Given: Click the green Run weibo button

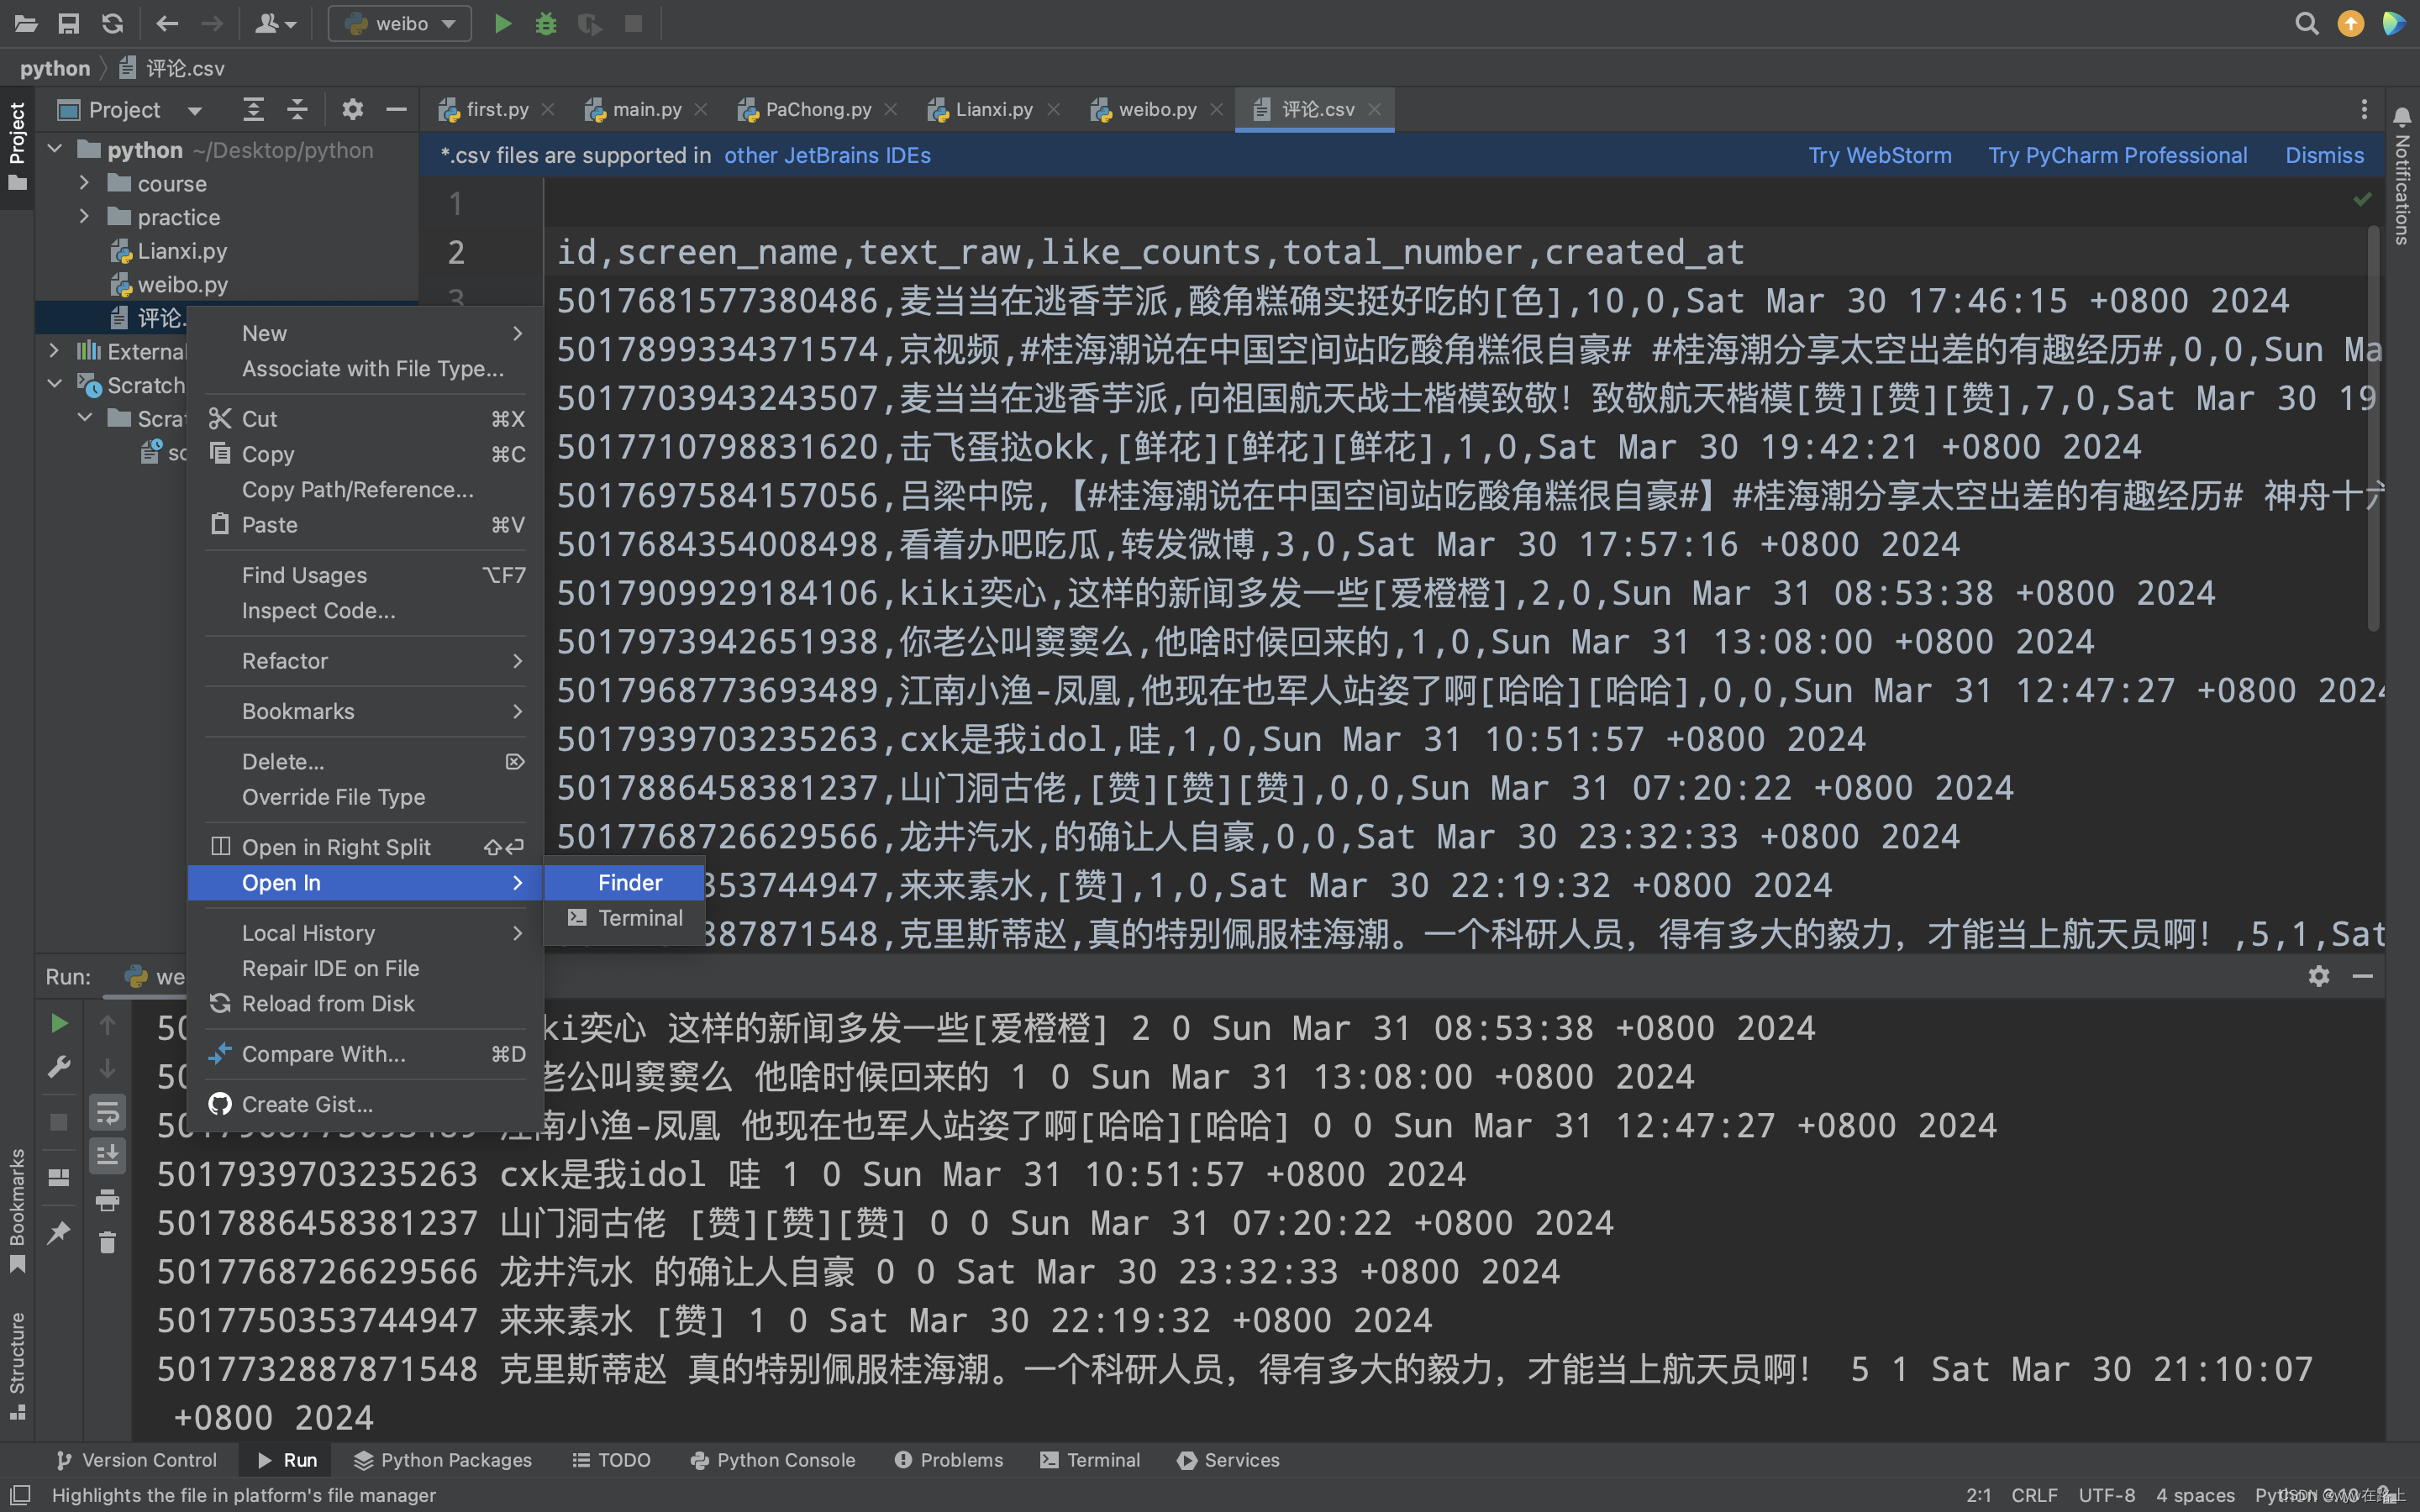Looking at the screenshot, I should click(x=503, y=23).
